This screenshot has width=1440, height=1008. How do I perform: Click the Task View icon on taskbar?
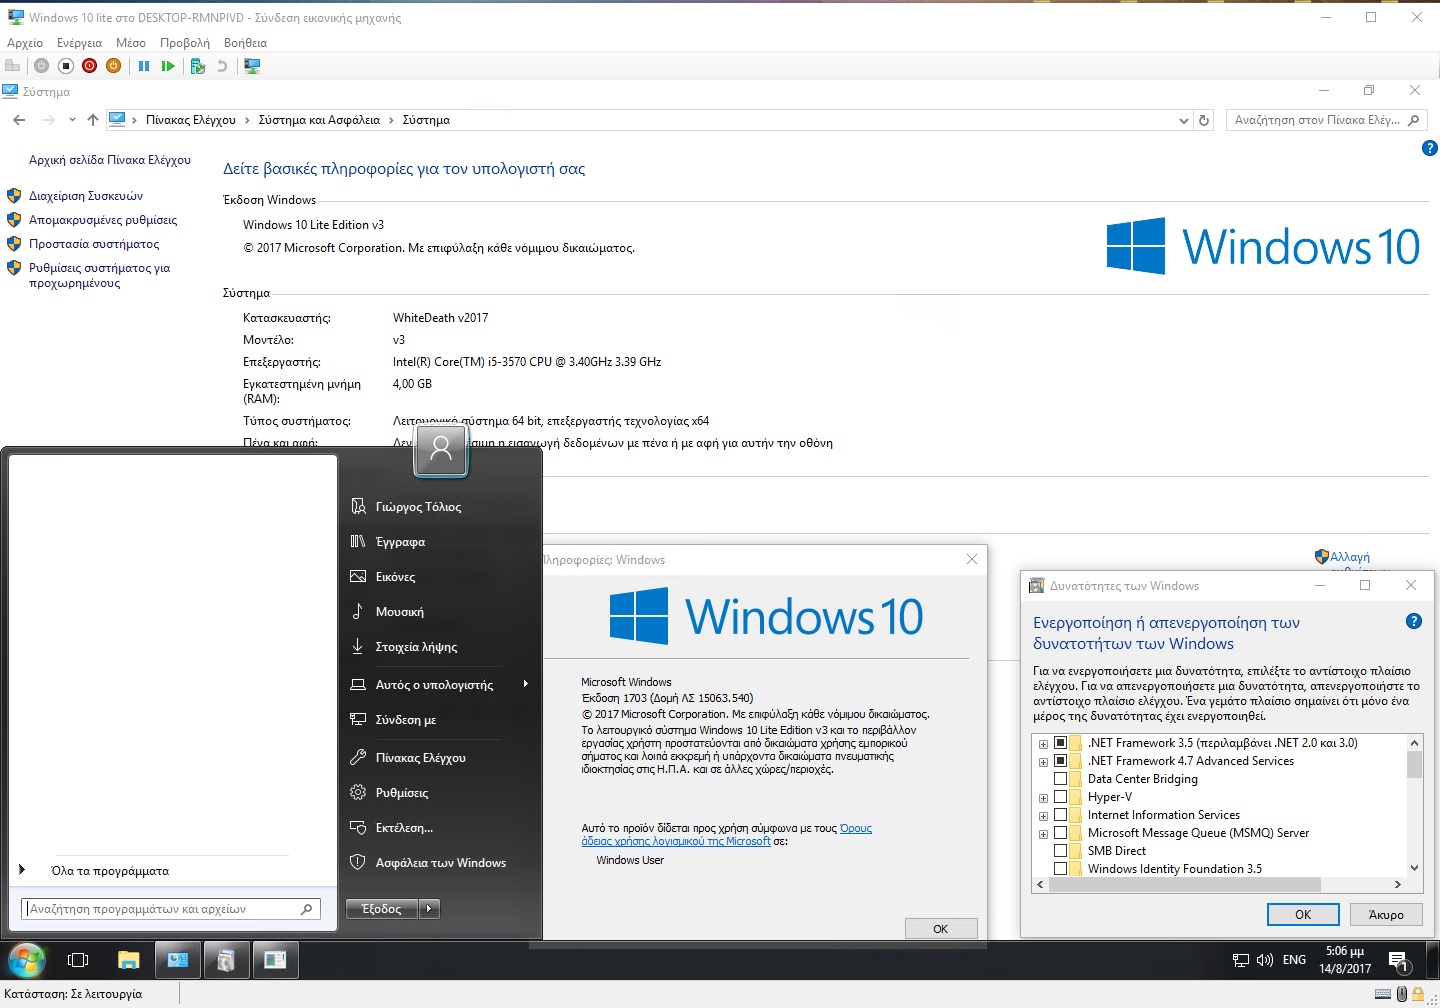(x=78, y=960)
